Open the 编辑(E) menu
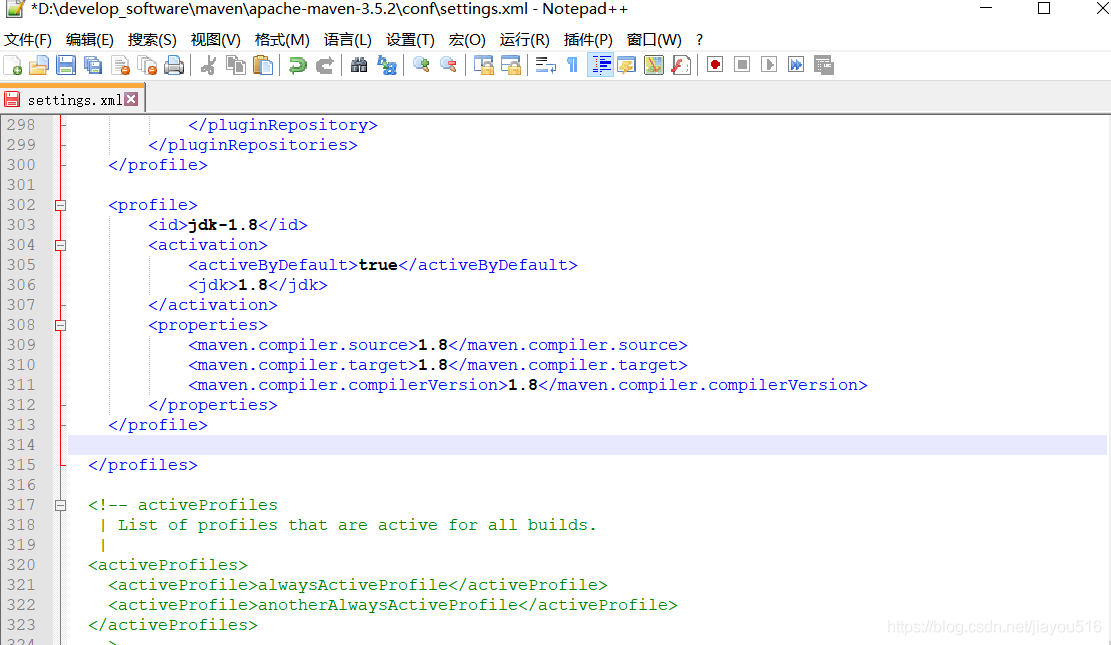The height and width of the screenshot is (645, 1111). [89, 40]
